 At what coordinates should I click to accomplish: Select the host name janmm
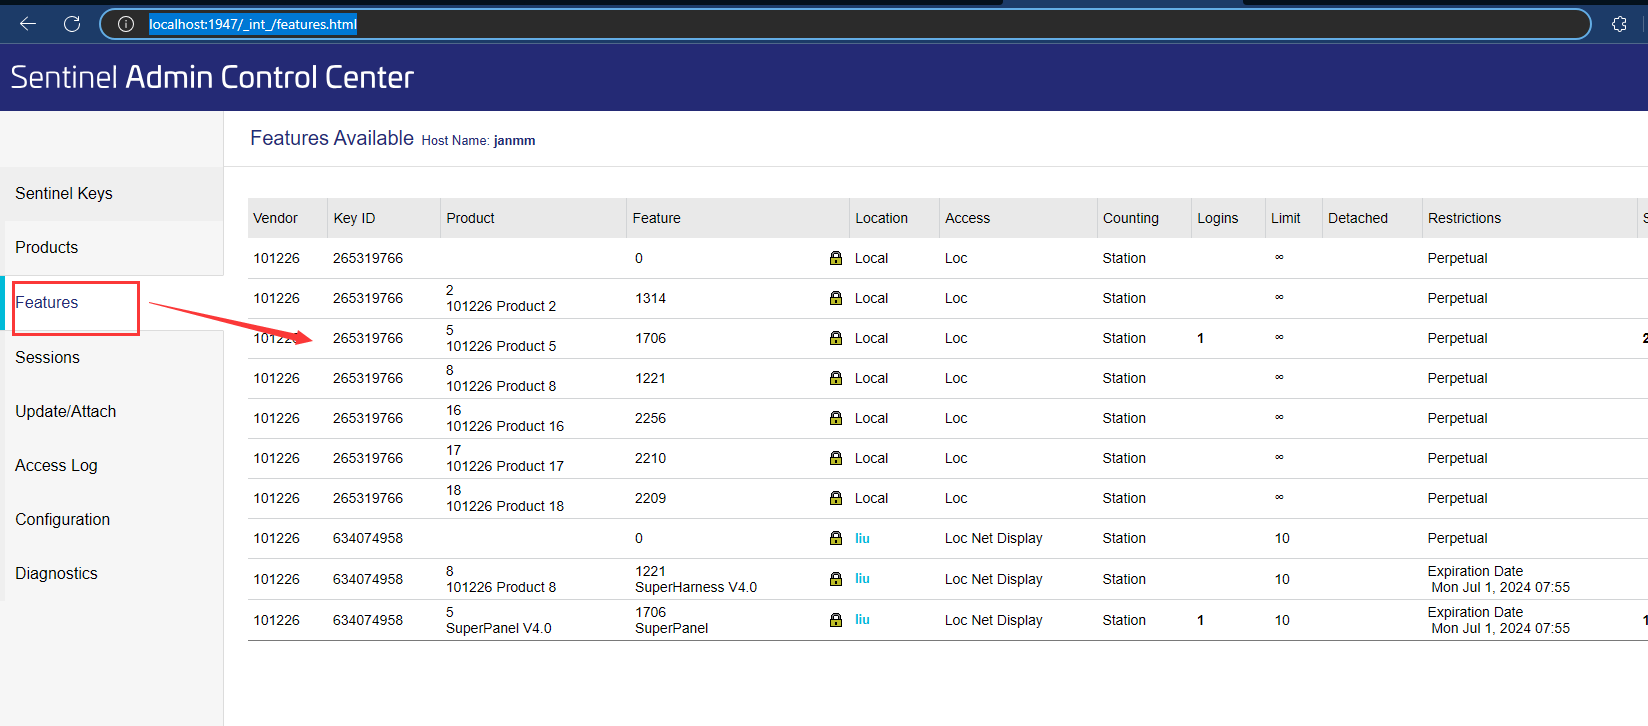[x=514, y=141]
